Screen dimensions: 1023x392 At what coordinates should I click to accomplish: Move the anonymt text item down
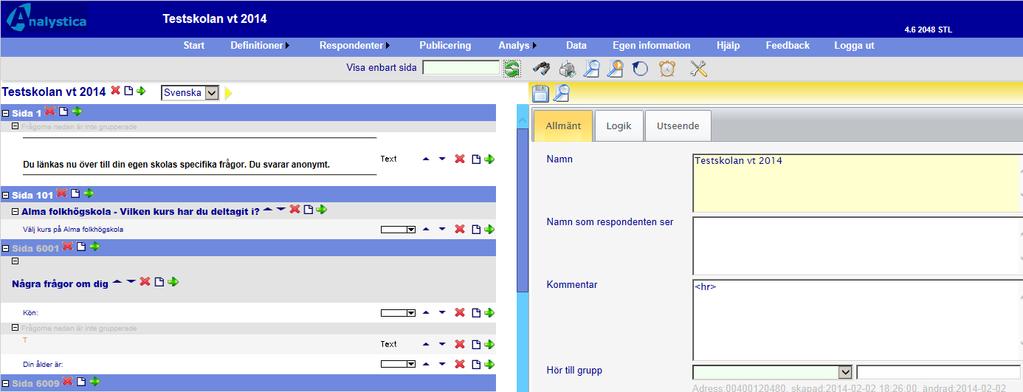[x=442, y=159]
